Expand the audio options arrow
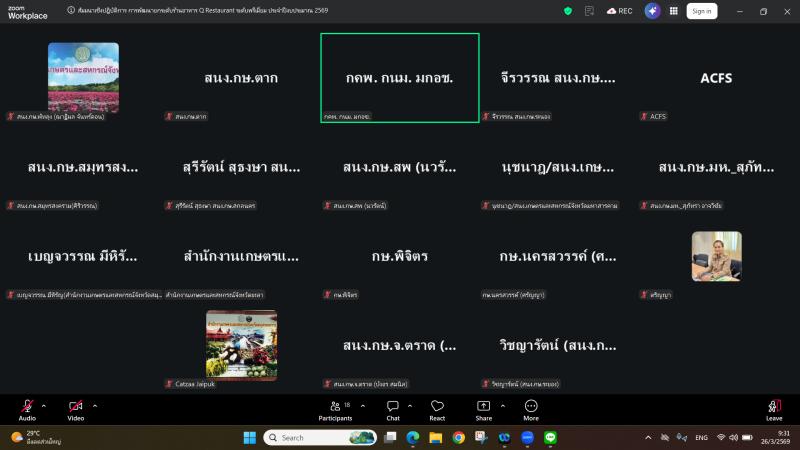 coord(43,405)
